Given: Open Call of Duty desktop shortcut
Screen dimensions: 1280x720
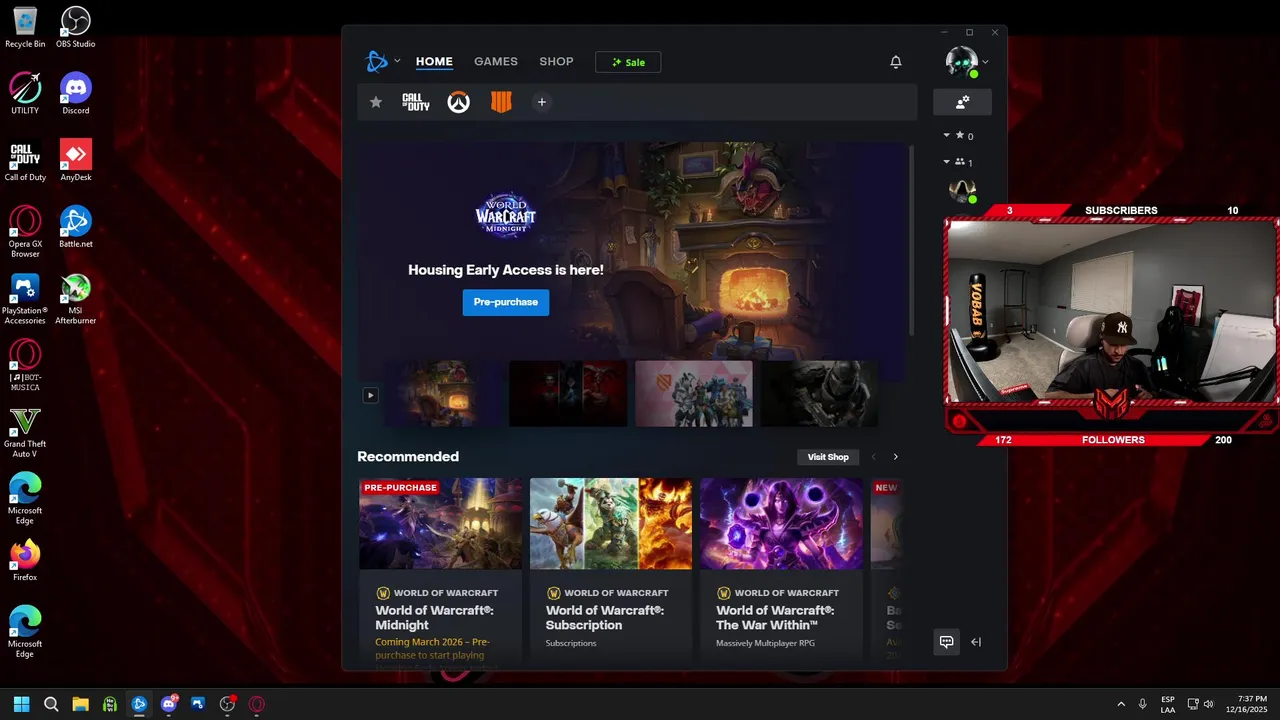Looking at the screenshot, I should click(x=25, y=161).
